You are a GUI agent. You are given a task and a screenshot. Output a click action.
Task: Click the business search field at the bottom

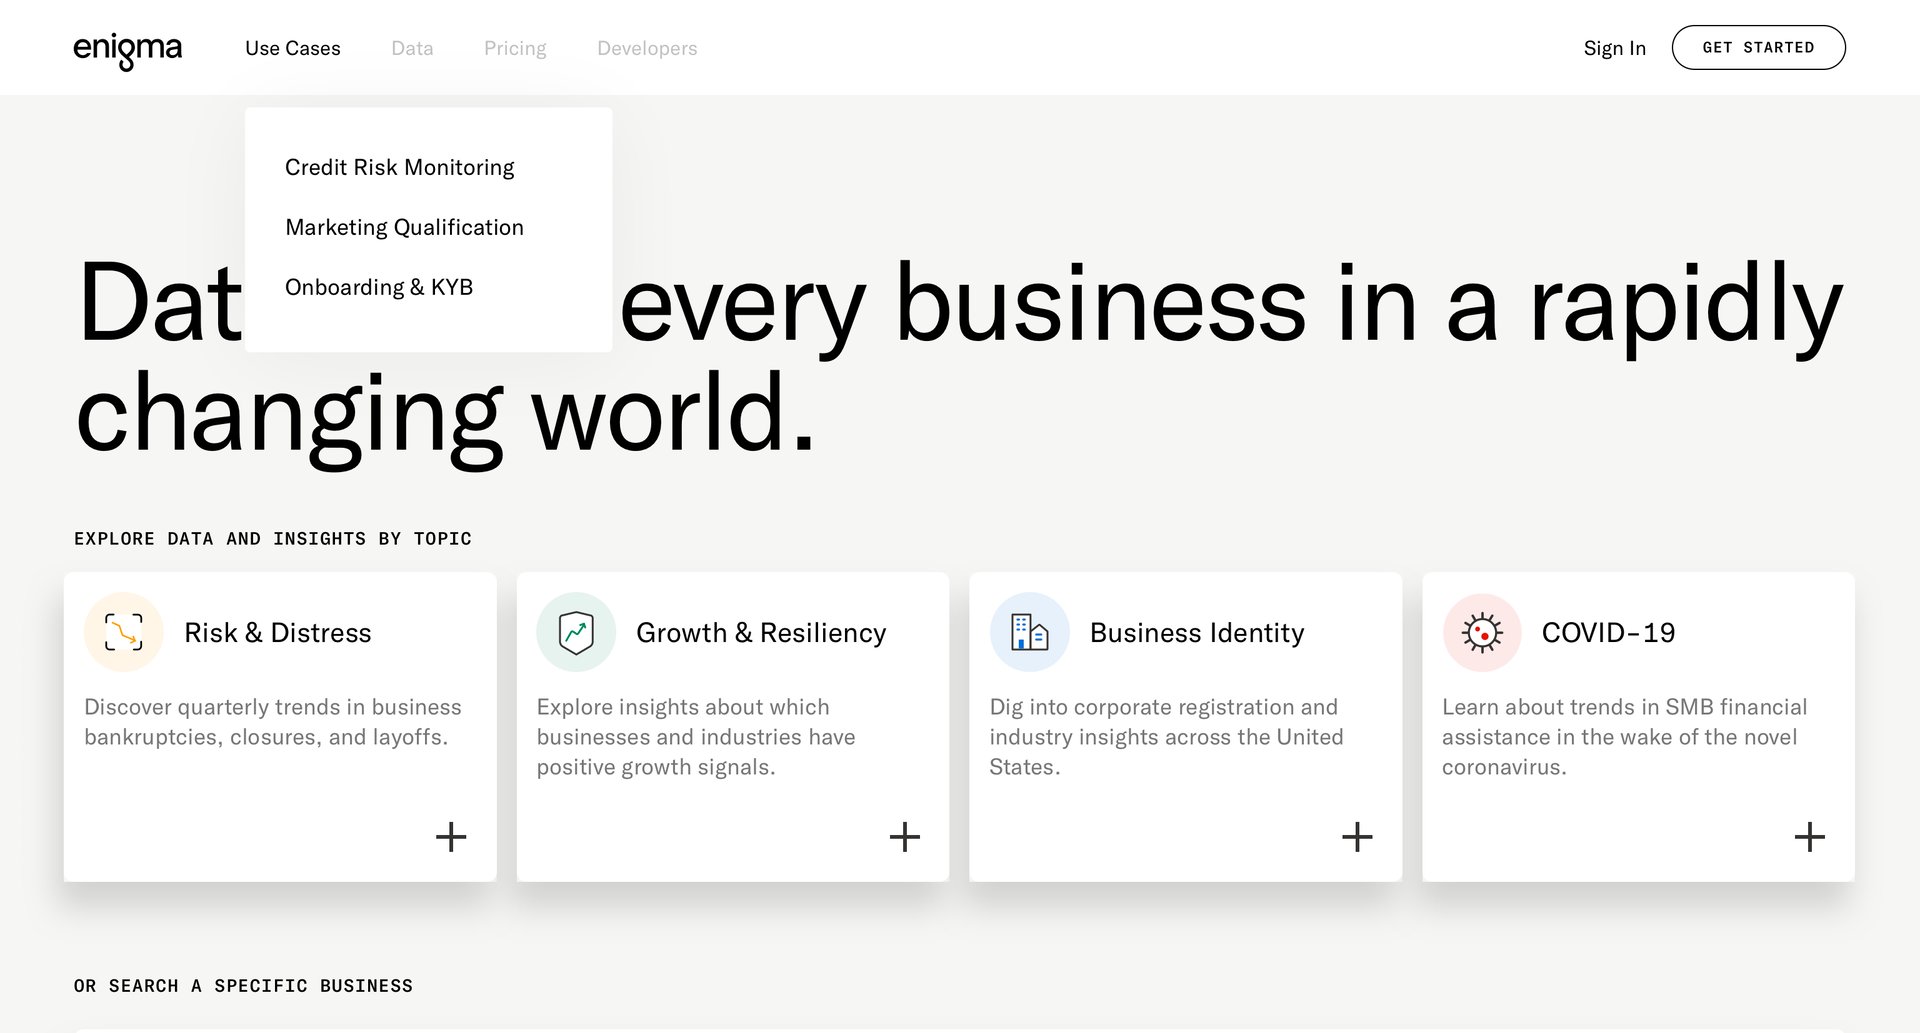[x=960, y=1028]
